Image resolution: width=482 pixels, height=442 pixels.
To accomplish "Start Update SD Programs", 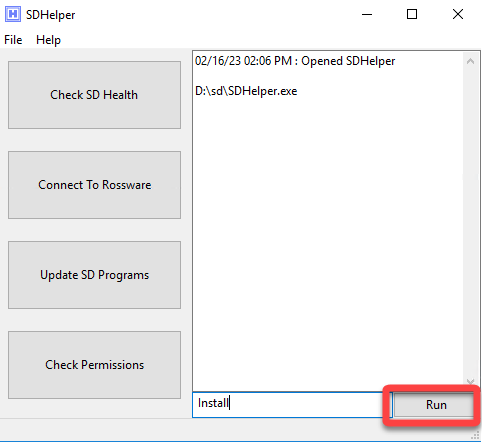I will click(x=94, y=275).
